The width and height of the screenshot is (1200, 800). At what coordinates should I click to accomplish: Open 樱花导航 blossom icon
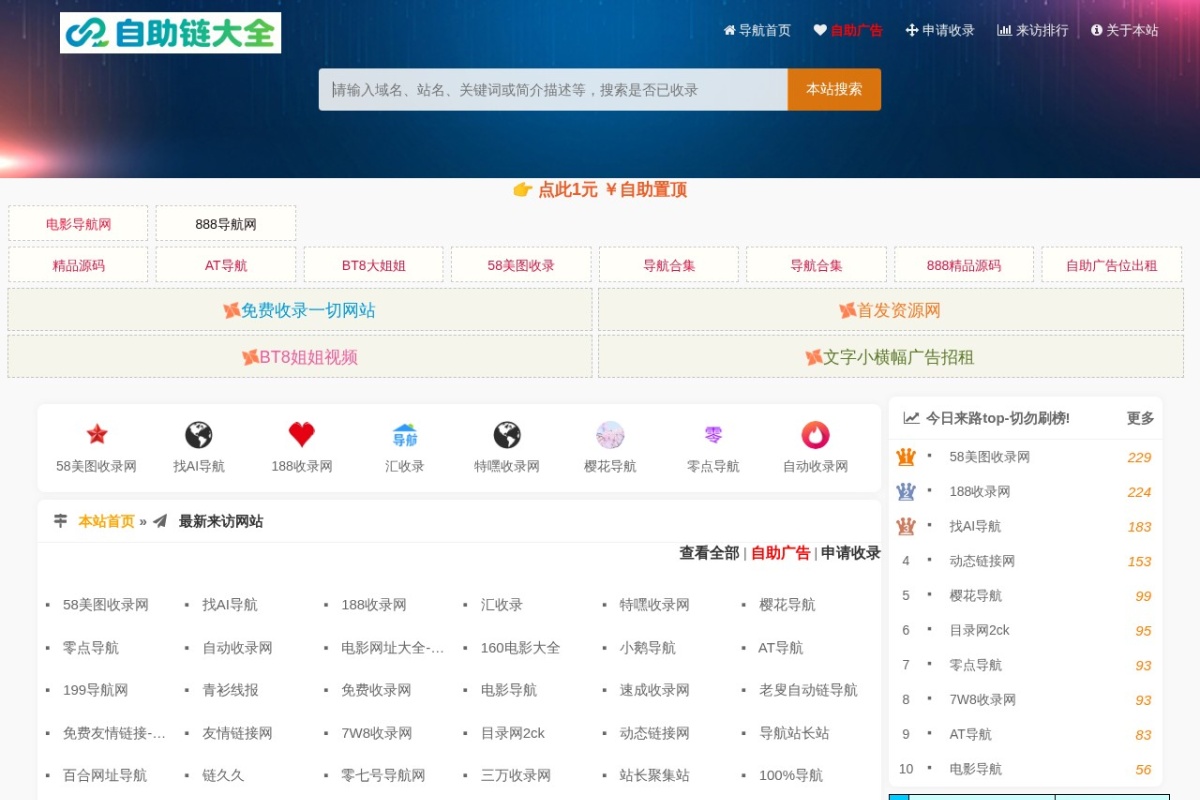click(x=610, y=435)
